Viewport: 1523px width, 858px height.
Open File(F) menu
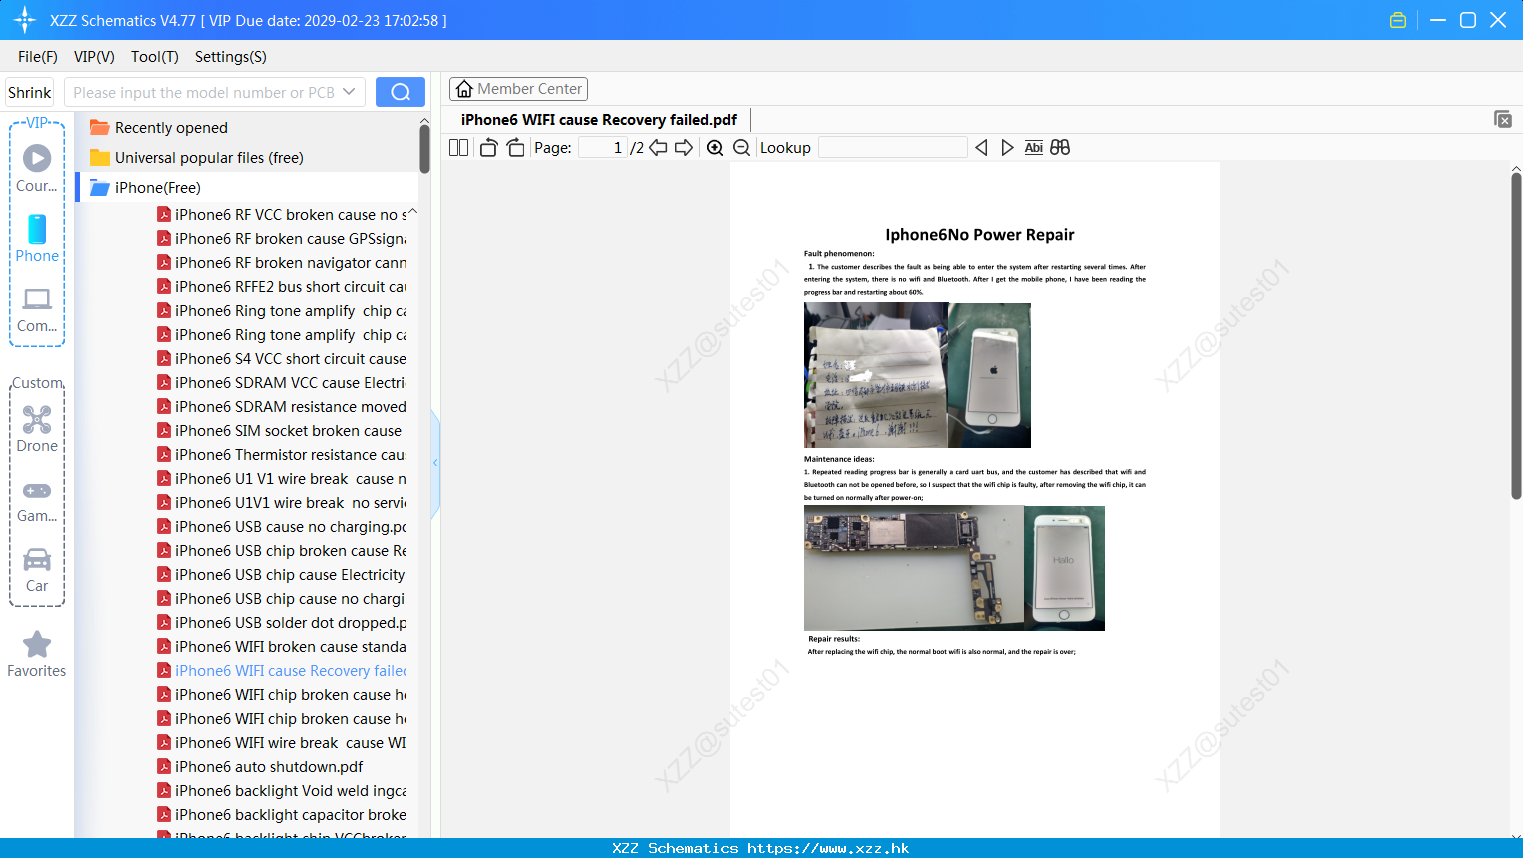click(38, 57)
